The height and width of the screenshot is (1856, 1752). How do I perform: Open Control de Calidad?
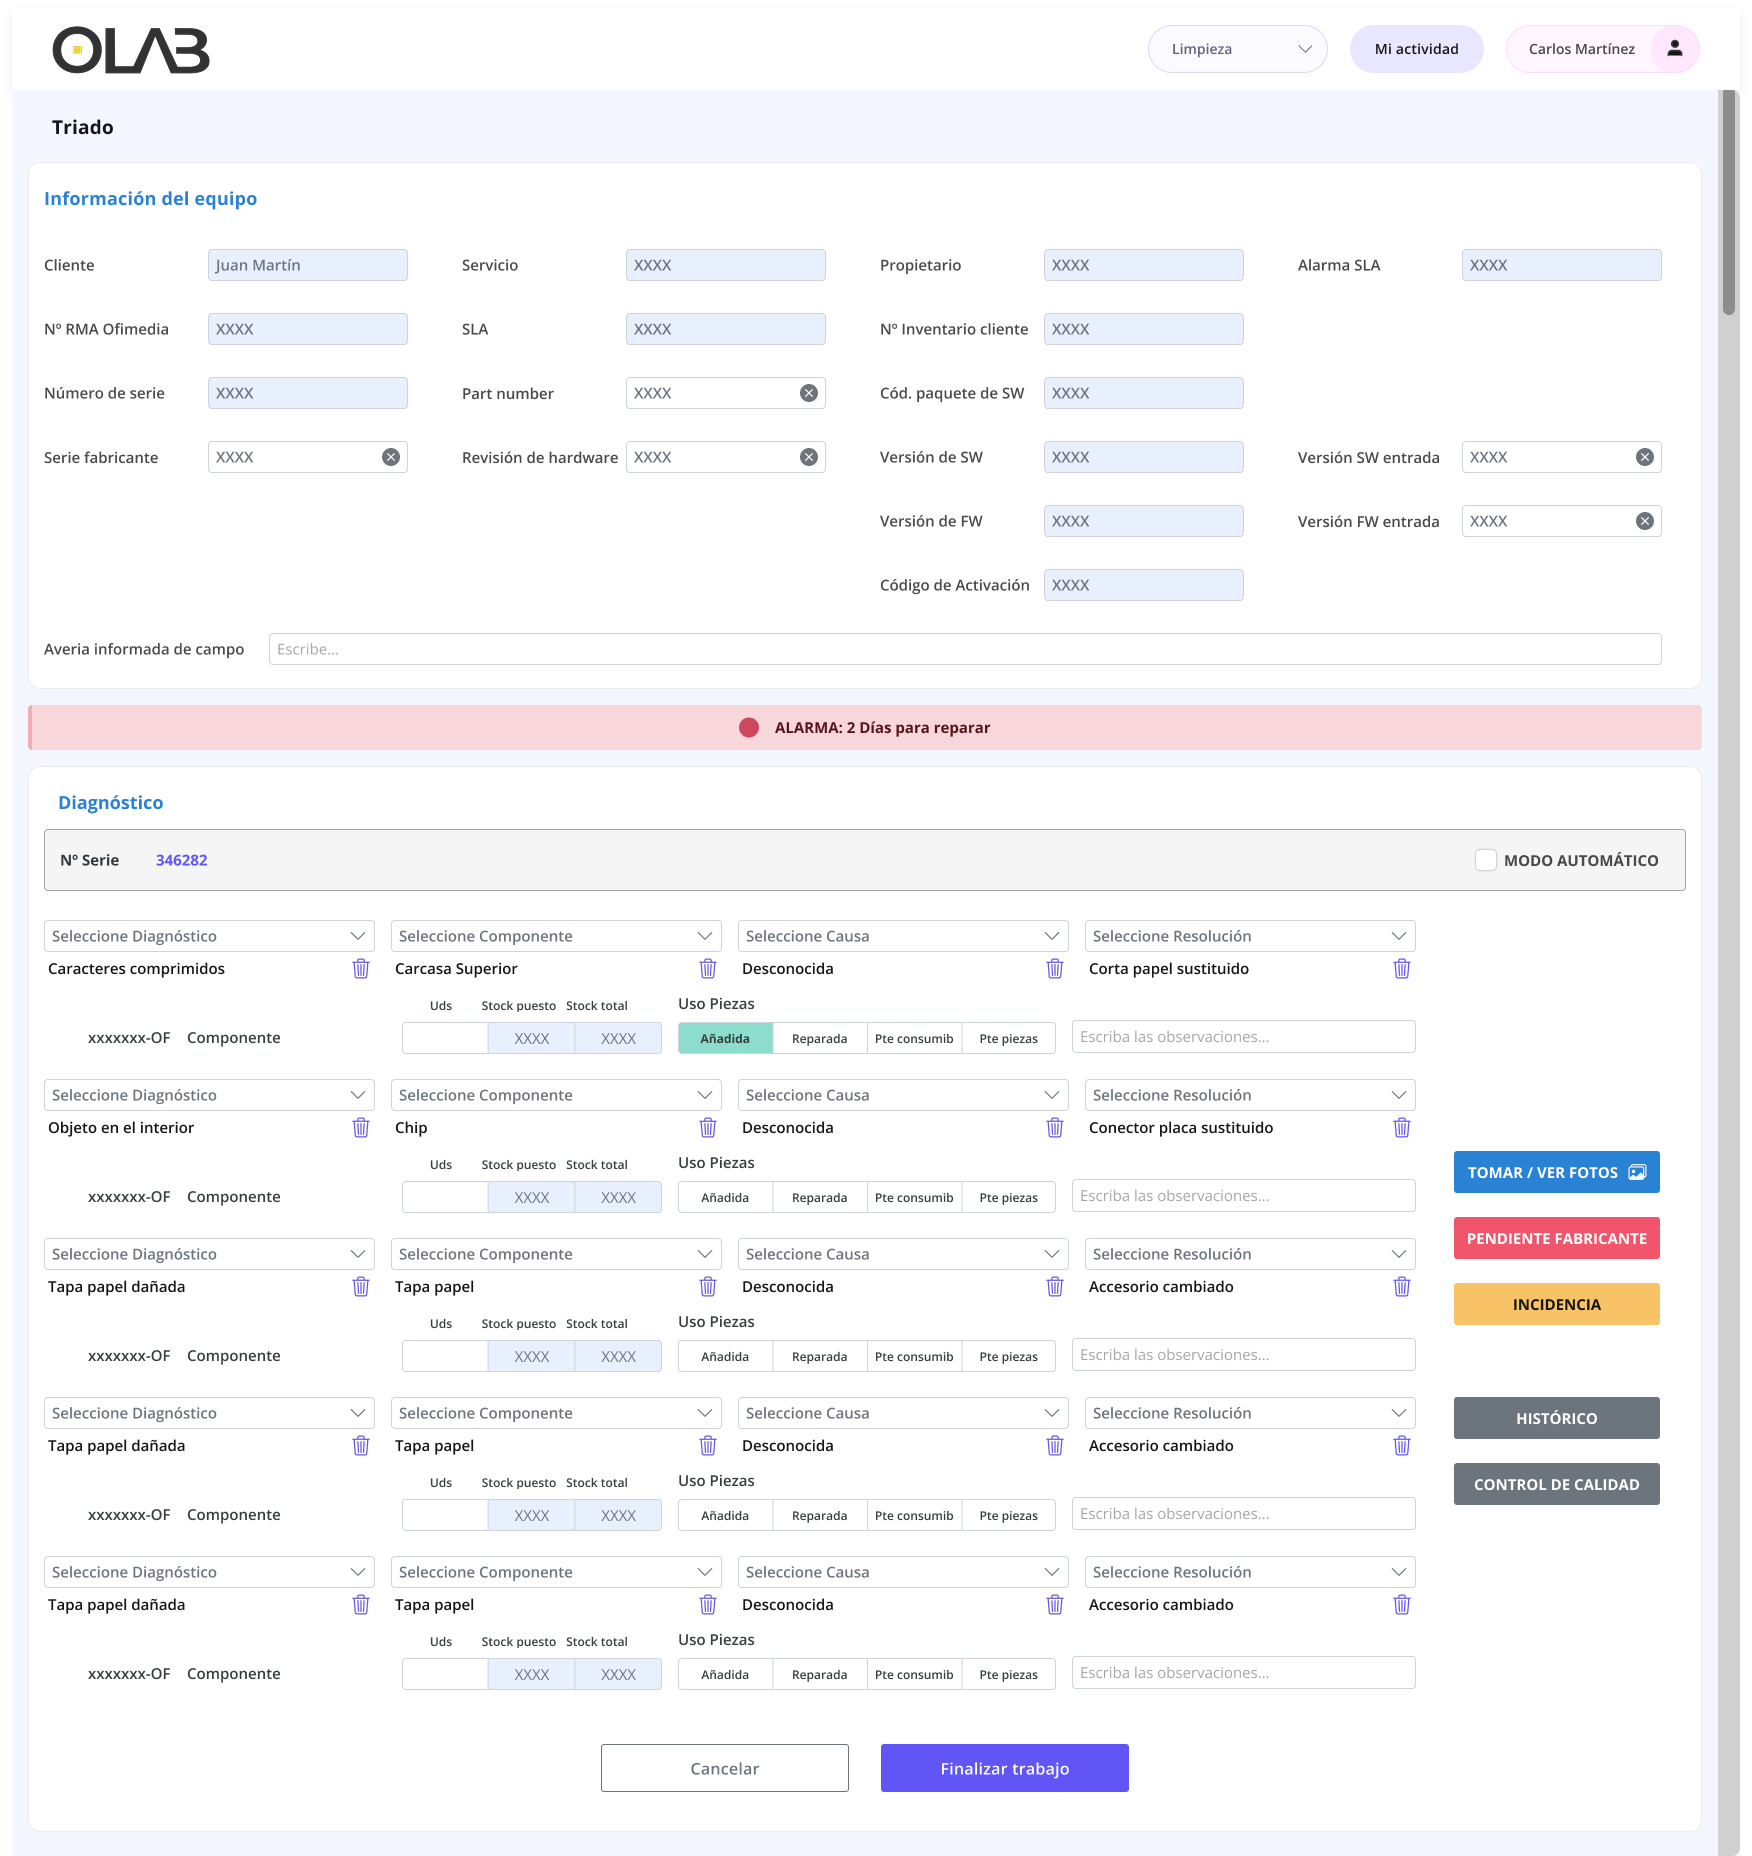[x=1557, y=1484]
